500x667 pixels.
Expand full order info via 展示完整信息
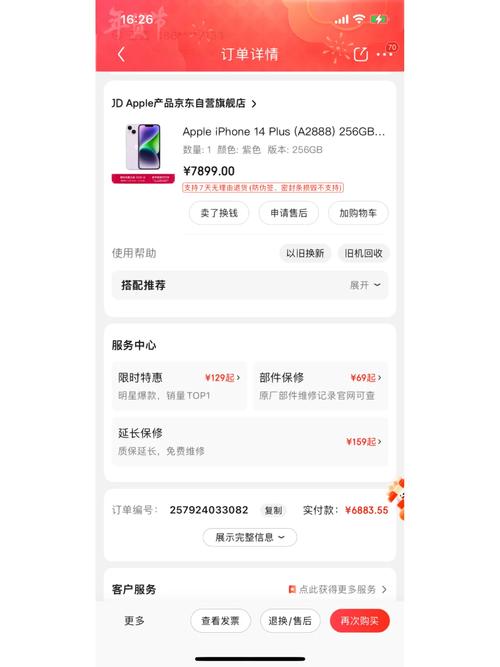250,537
